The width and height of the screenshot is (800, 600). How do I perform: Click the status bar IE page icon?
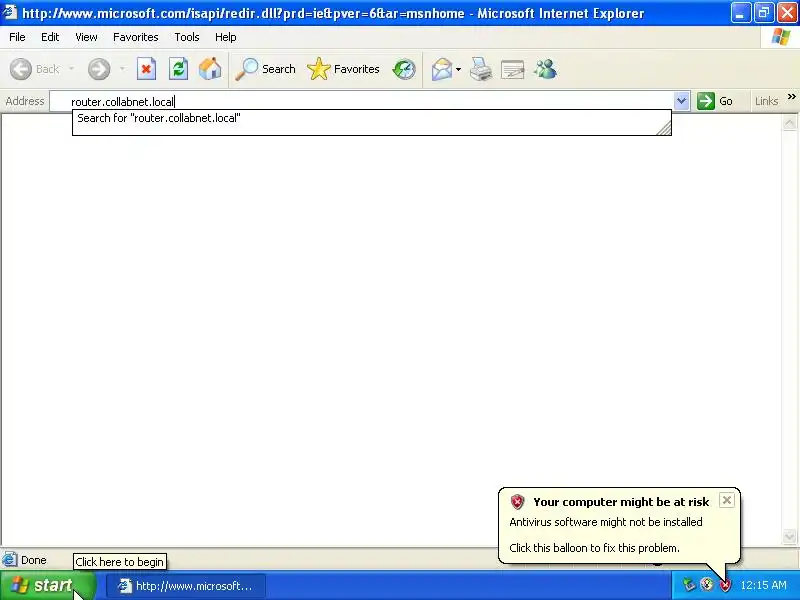pos(10,560)
